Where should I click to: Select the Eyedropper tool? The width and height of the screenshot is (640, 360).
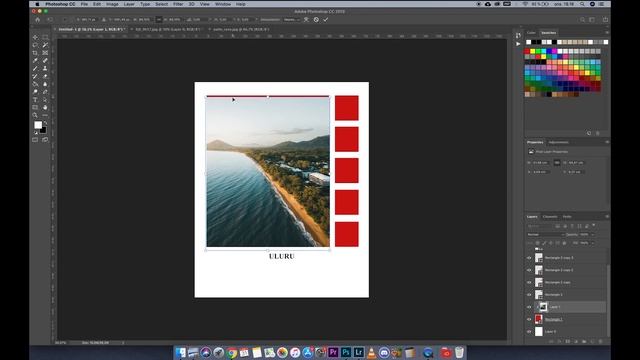35,60
